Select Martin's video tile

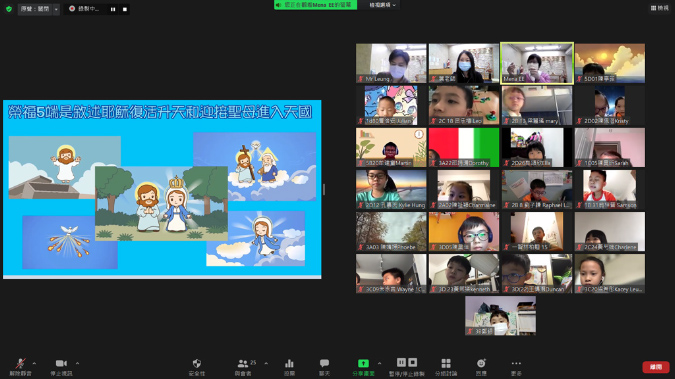391,147
